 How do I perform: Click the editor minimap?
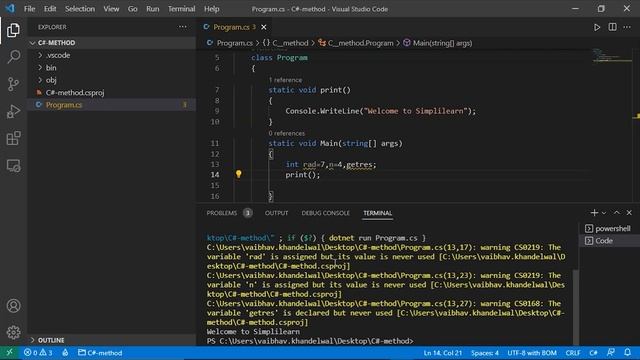click(x=612, y=56)
